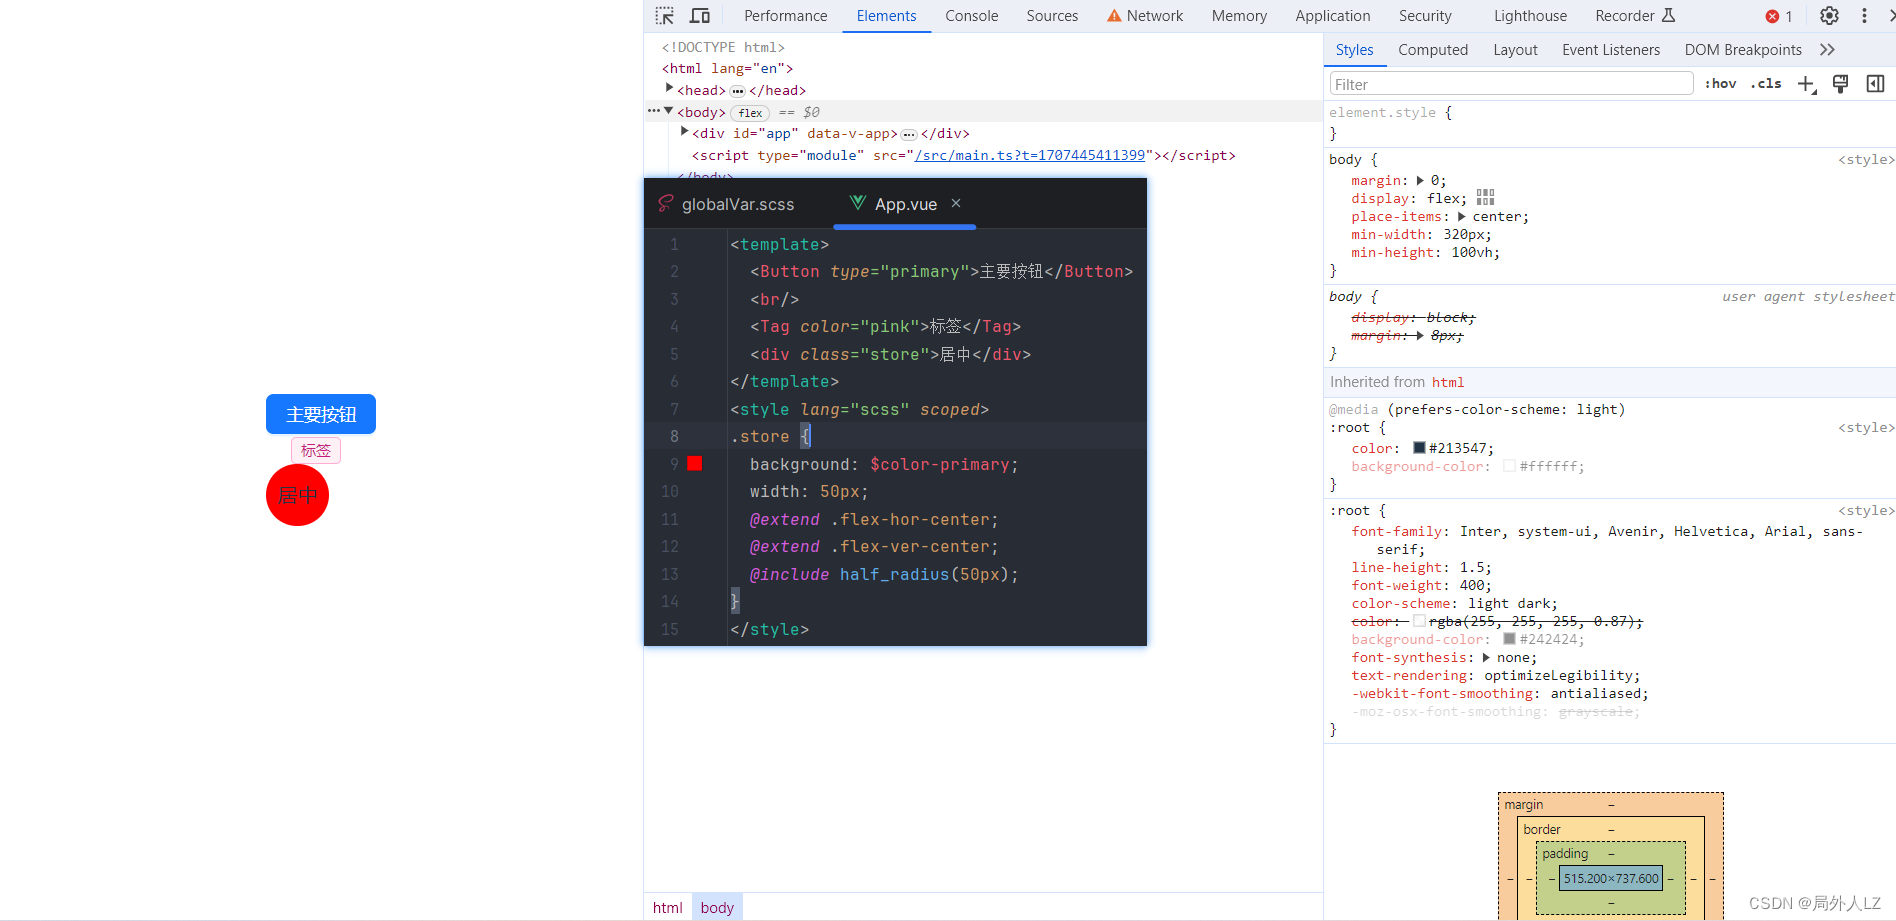Switch to the Console tab
The width and height of the screenshot is (1896, 921).
tap(972, 16)
